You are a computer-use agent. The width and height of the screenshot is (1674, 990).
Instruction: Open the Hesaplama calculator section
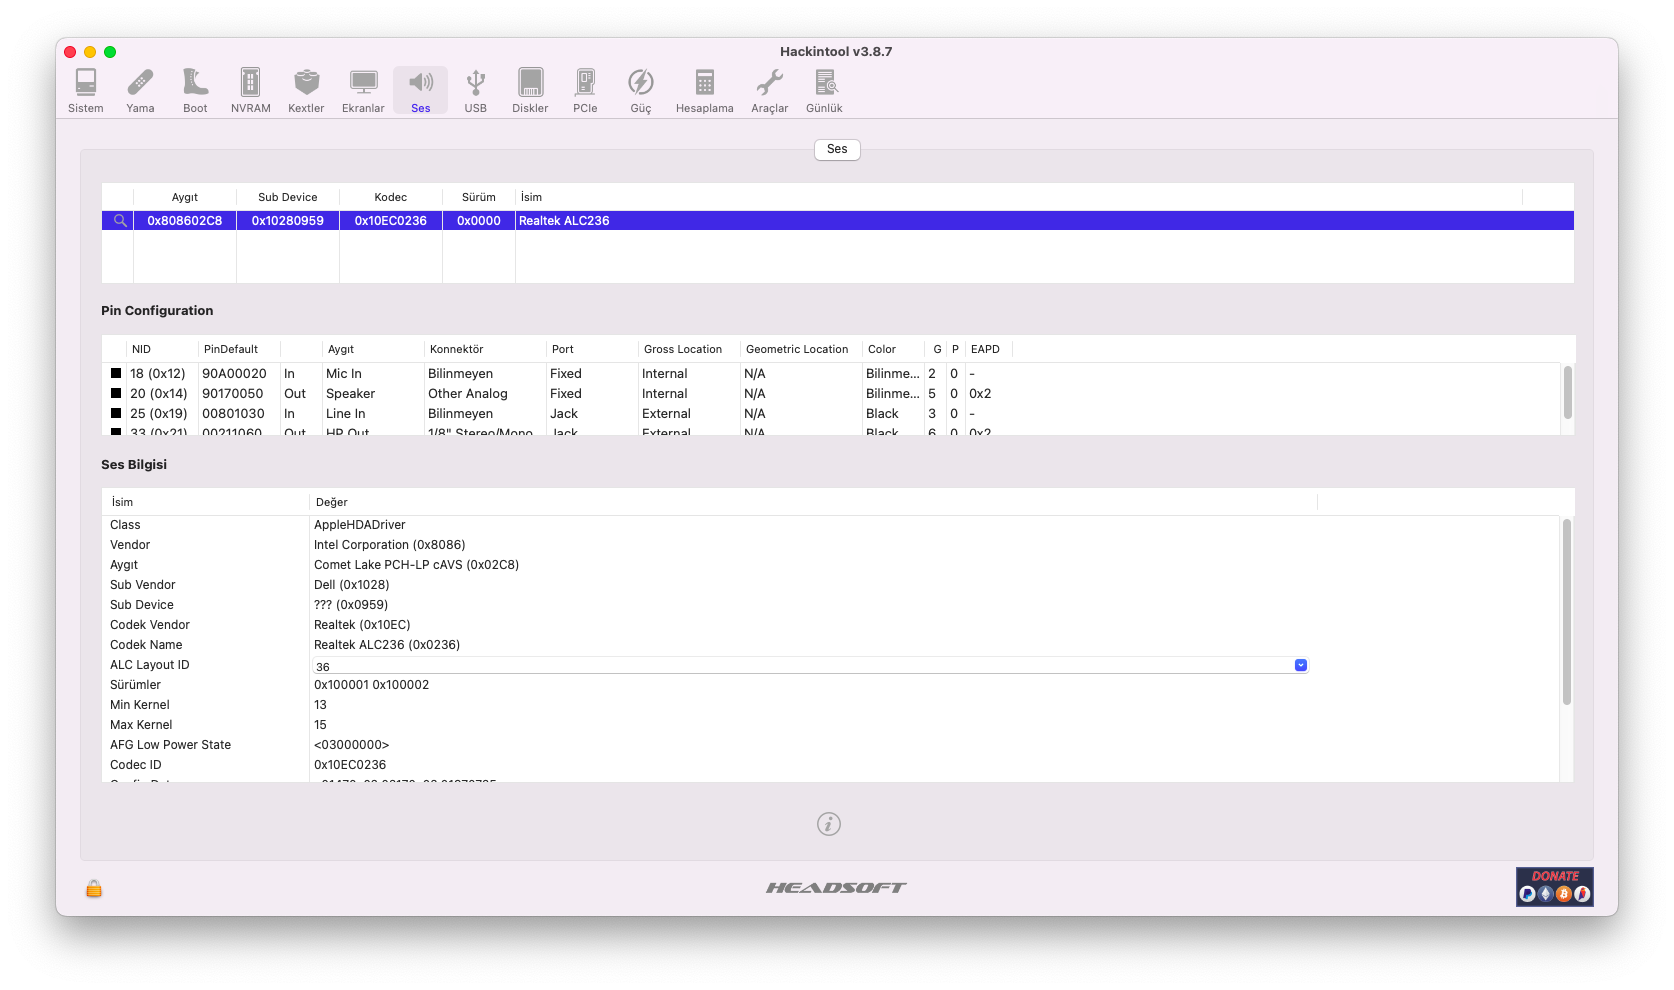[x=704, y=90]
